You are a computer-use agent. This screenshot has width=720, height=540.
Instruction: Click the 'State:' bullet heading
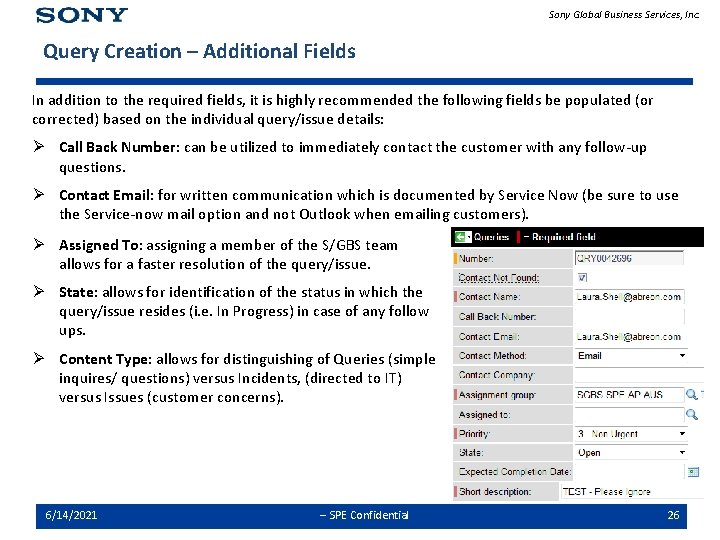79,292
